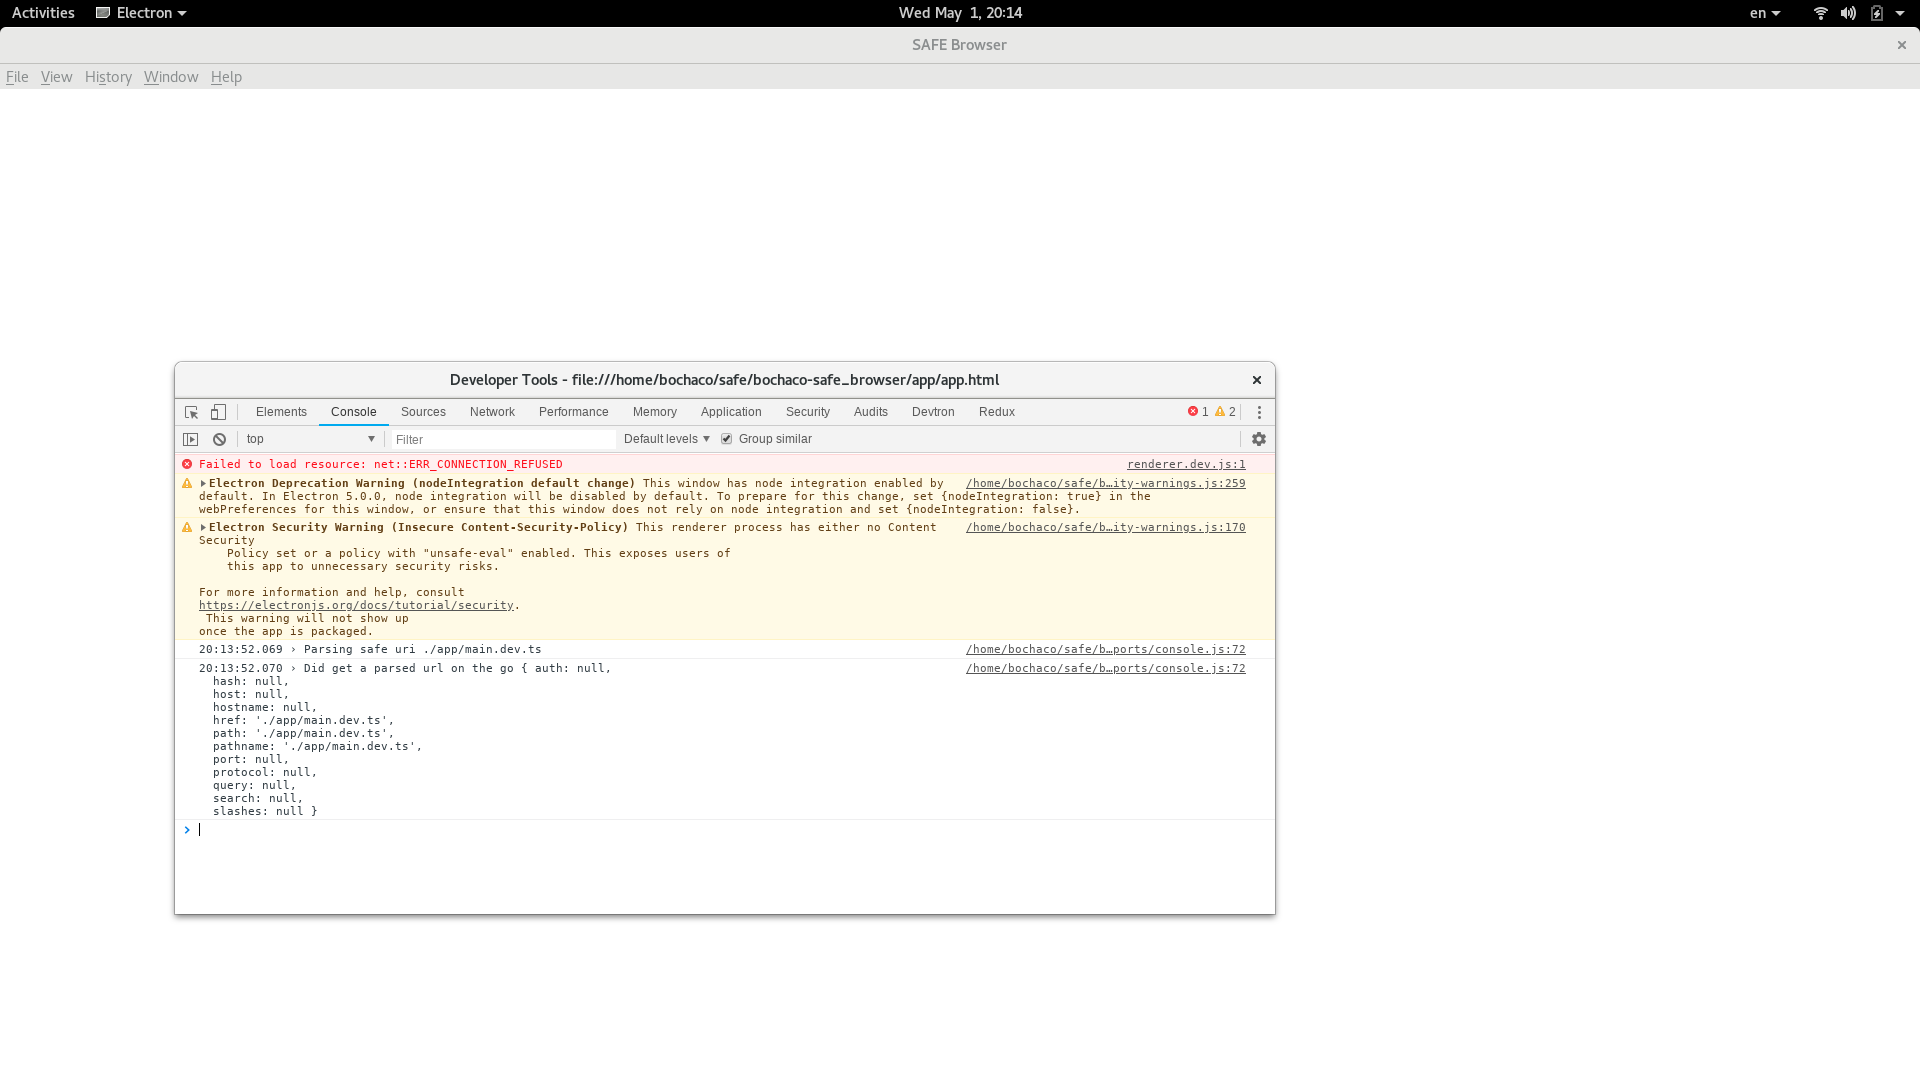This screenshot has height=1080, width=1920.
Task: Open the History menu of SAFE Browser
Action: (x=108, y=76)
